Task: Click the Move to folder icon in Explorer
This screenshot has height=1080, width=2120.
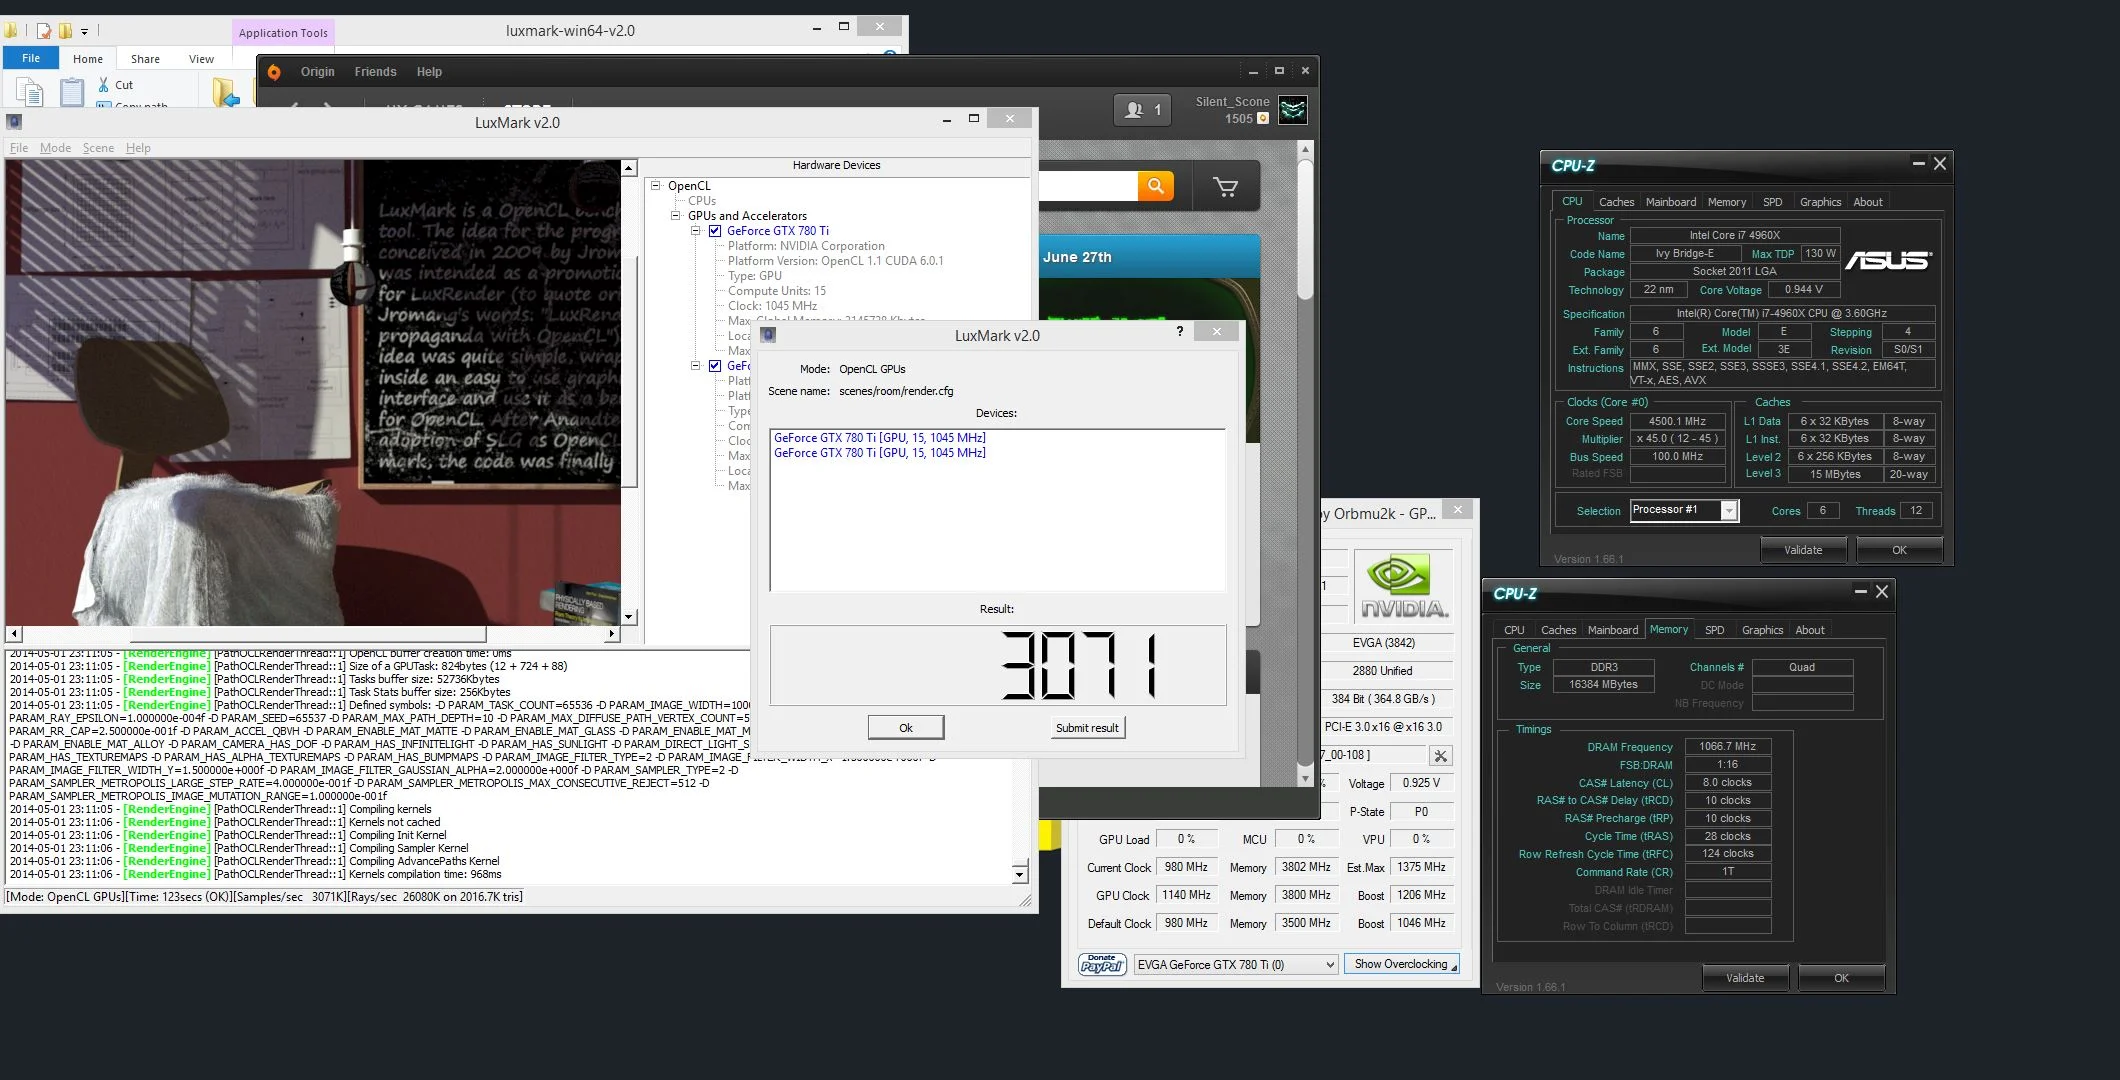Action: [x=226, y=92]
